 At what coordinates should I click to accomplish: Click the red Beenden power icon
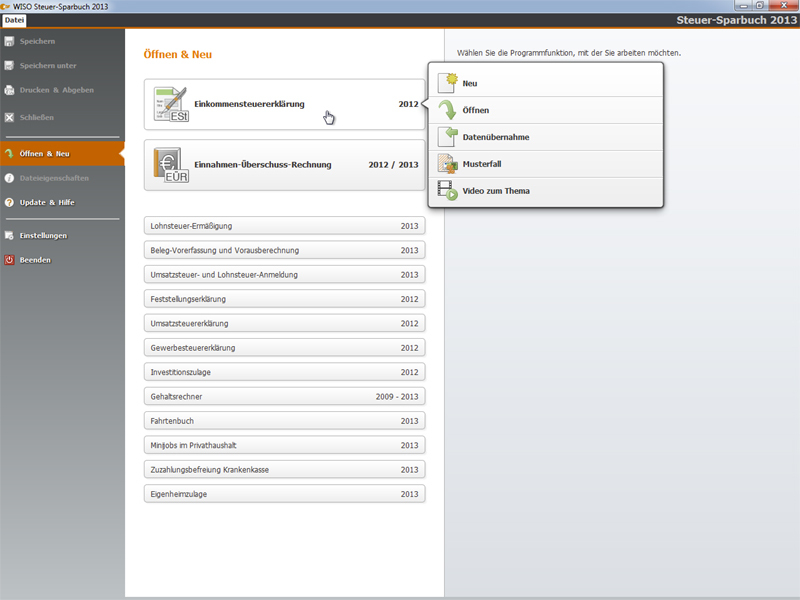[9, 260]
